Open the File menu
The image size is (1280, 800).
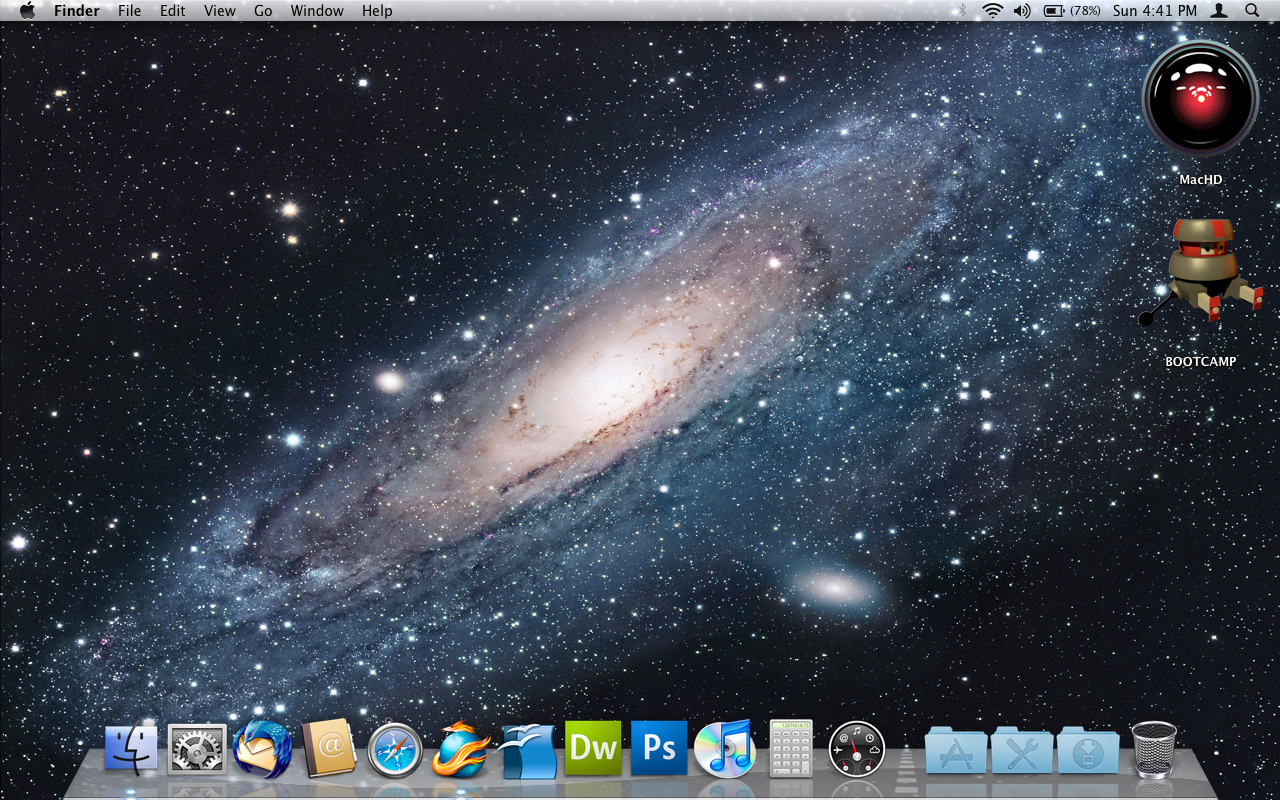(x=129, y=11)
